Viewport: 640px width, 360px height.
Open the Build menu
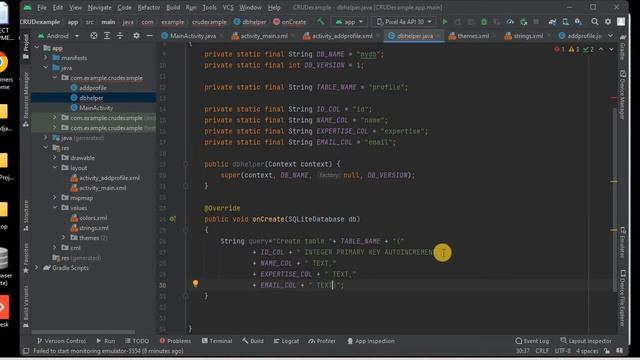[x=173, y=7]
